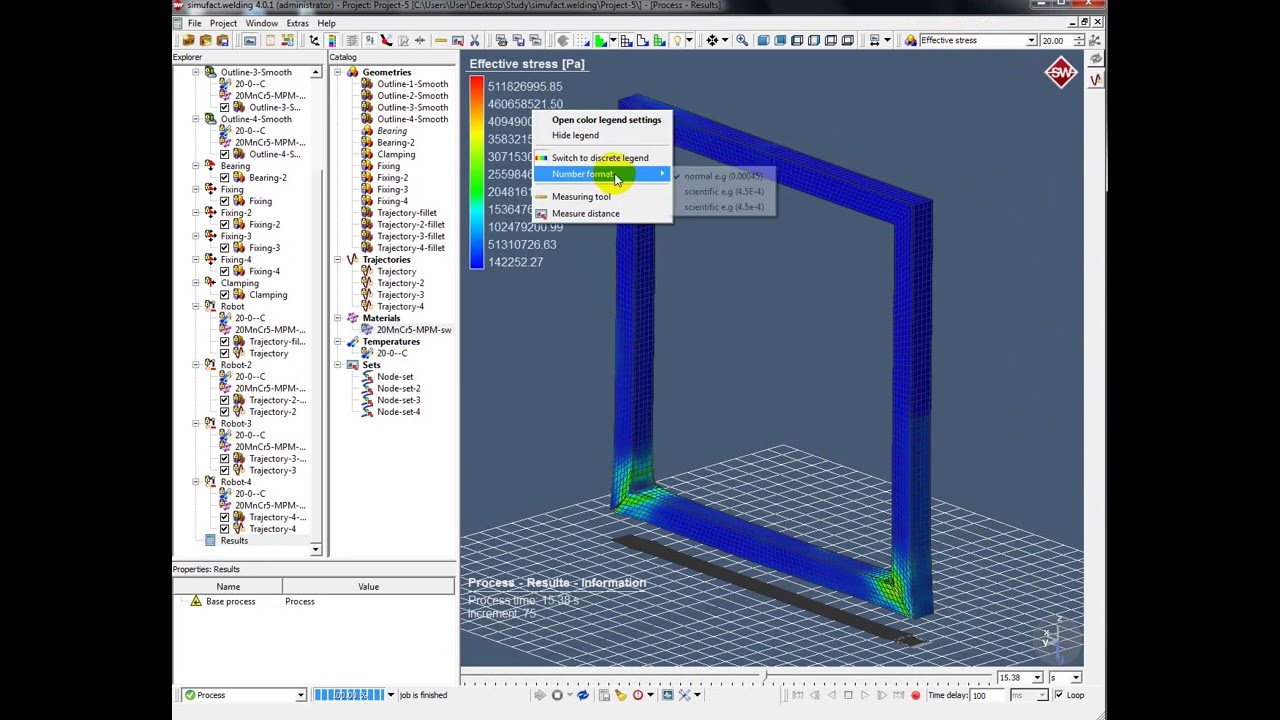Toggle the Outline-3-S... checkbox in Explorer
Image resolution: width=1280 pixels, height=720 pixels.
click(x=225, y=107)
